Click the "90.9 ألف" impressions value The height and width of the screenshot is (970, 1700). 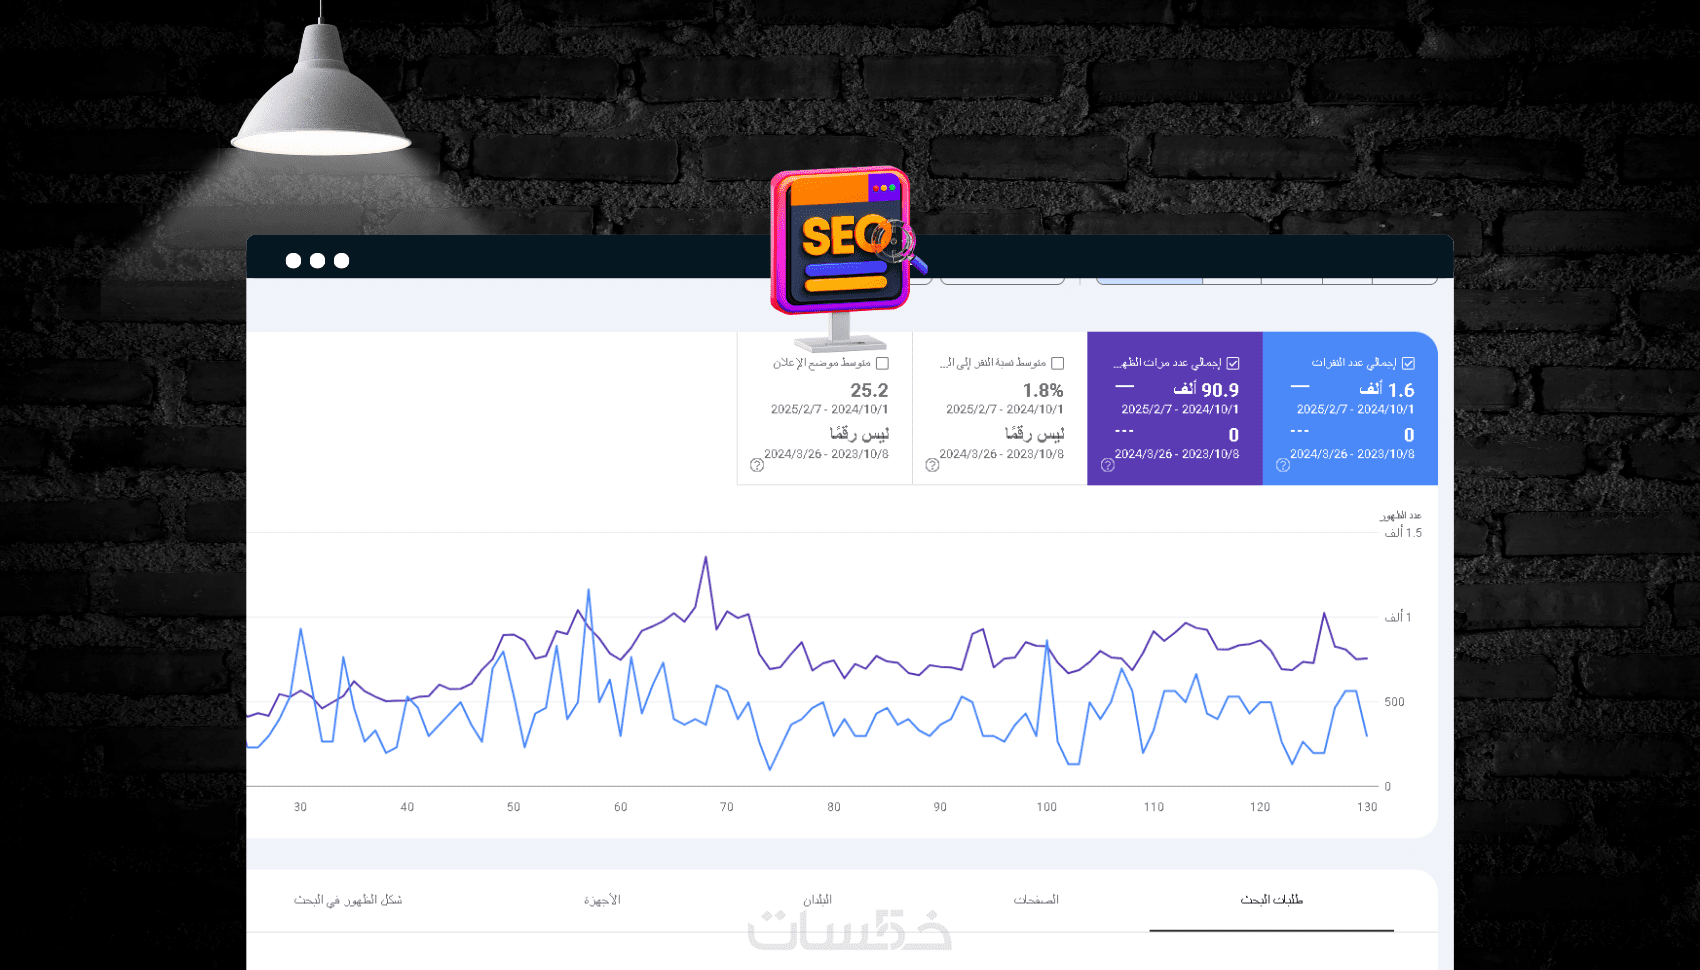pos(1206,390)
